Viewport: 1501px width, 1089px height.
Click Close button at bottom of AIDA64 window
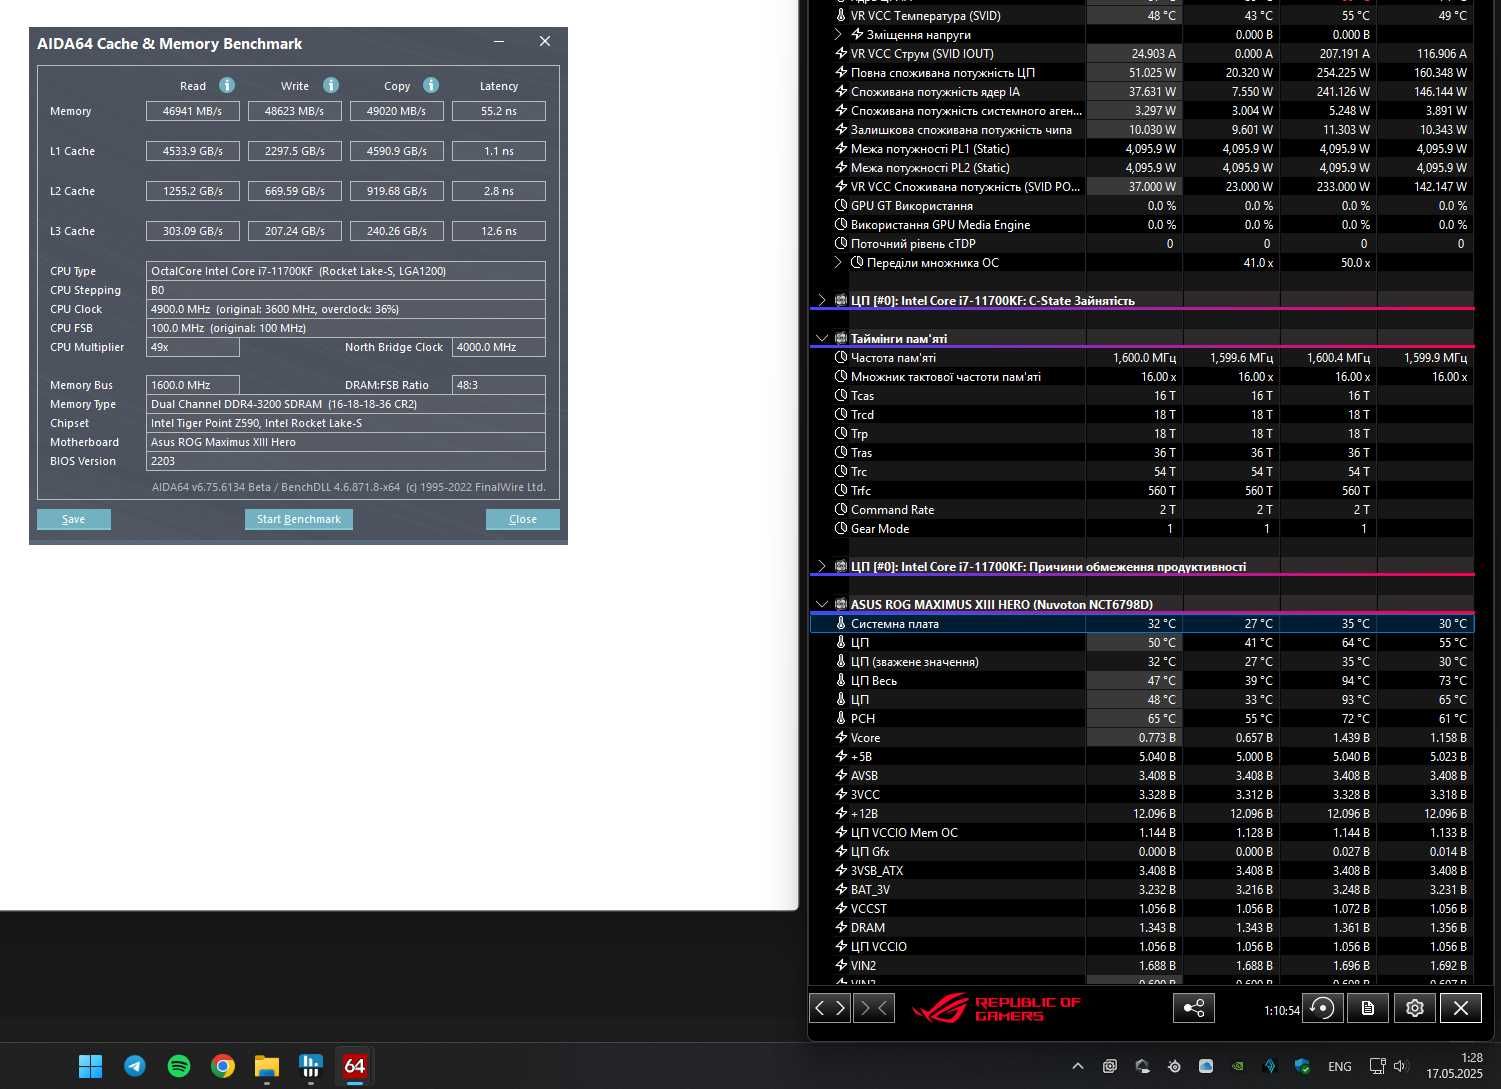pos(523,519)
